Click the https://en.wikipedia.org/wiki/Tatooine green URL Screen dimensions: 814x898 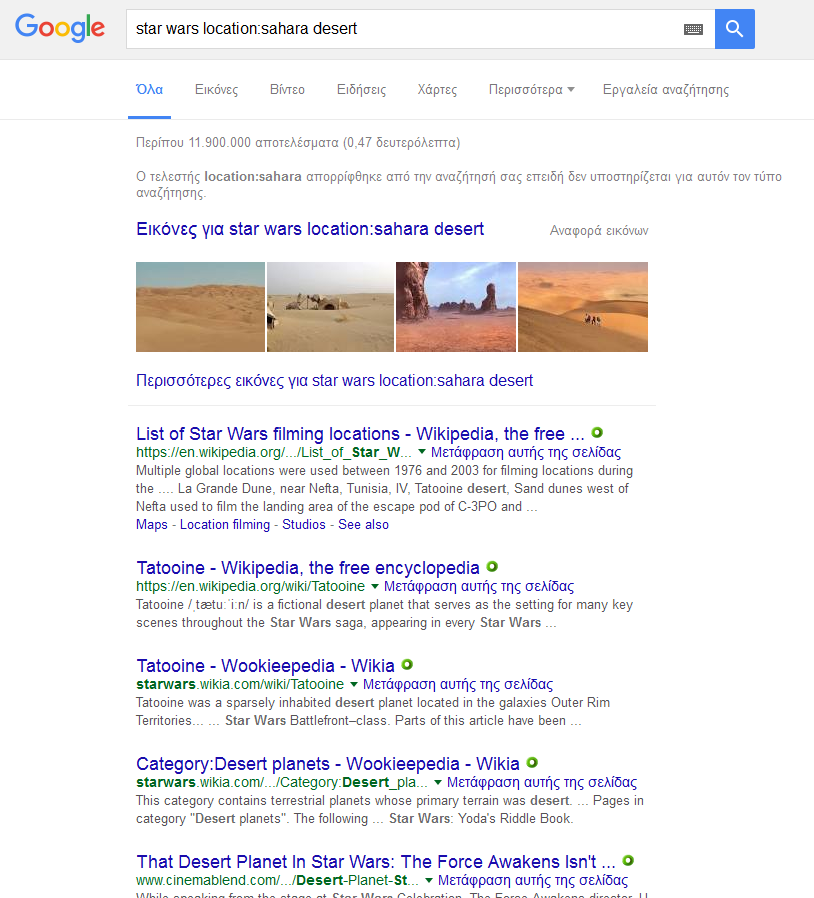tap(250, 586)
